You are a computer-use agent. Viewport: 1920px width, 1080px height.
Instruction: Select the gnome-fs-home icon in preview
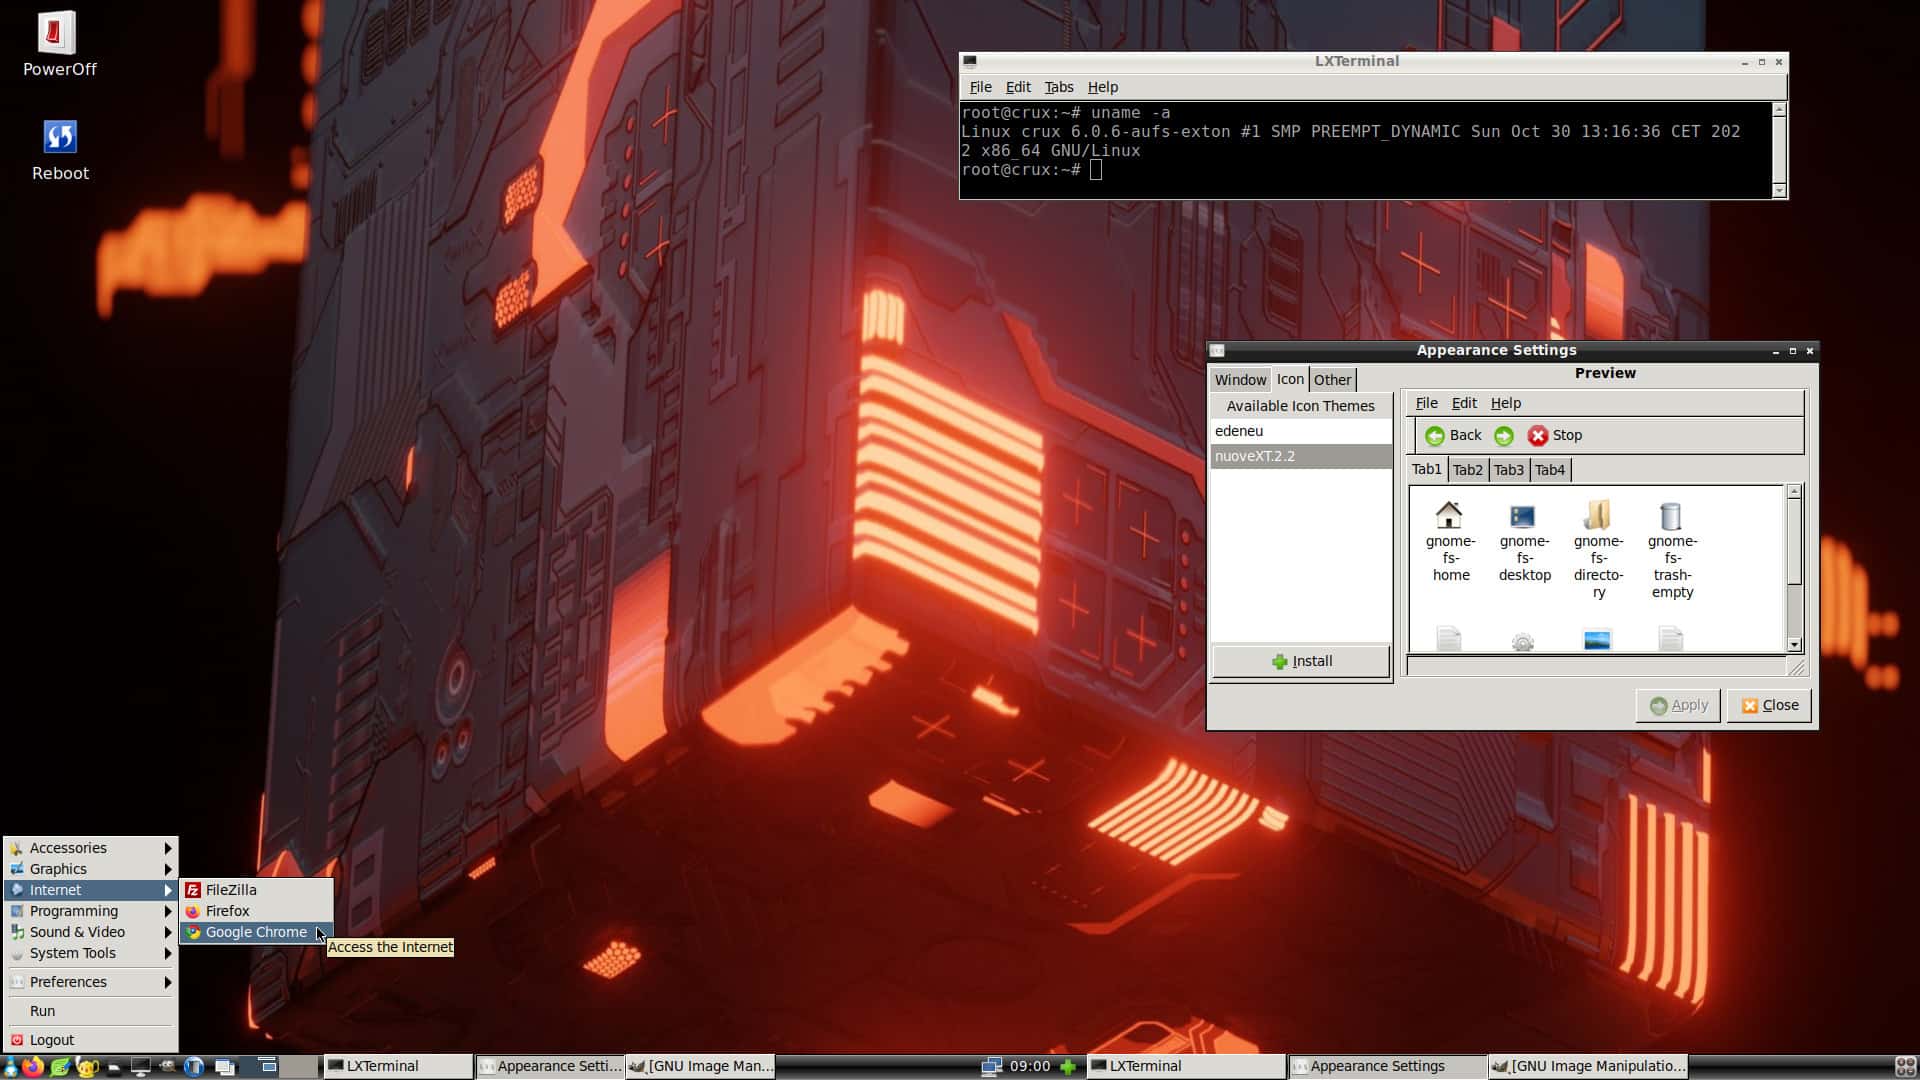(x=1449, y=516)
